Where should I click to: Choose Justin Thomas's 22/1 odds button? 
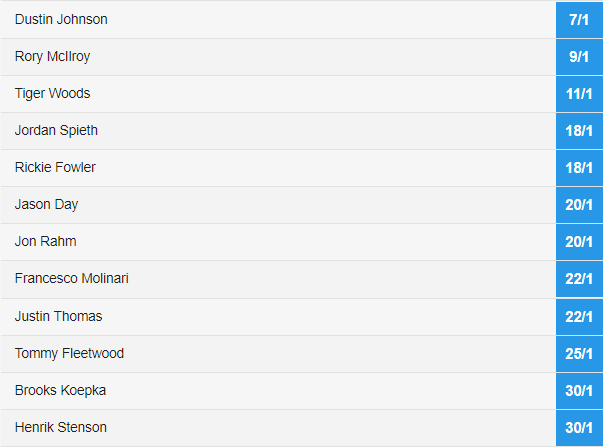pos(579,316)
